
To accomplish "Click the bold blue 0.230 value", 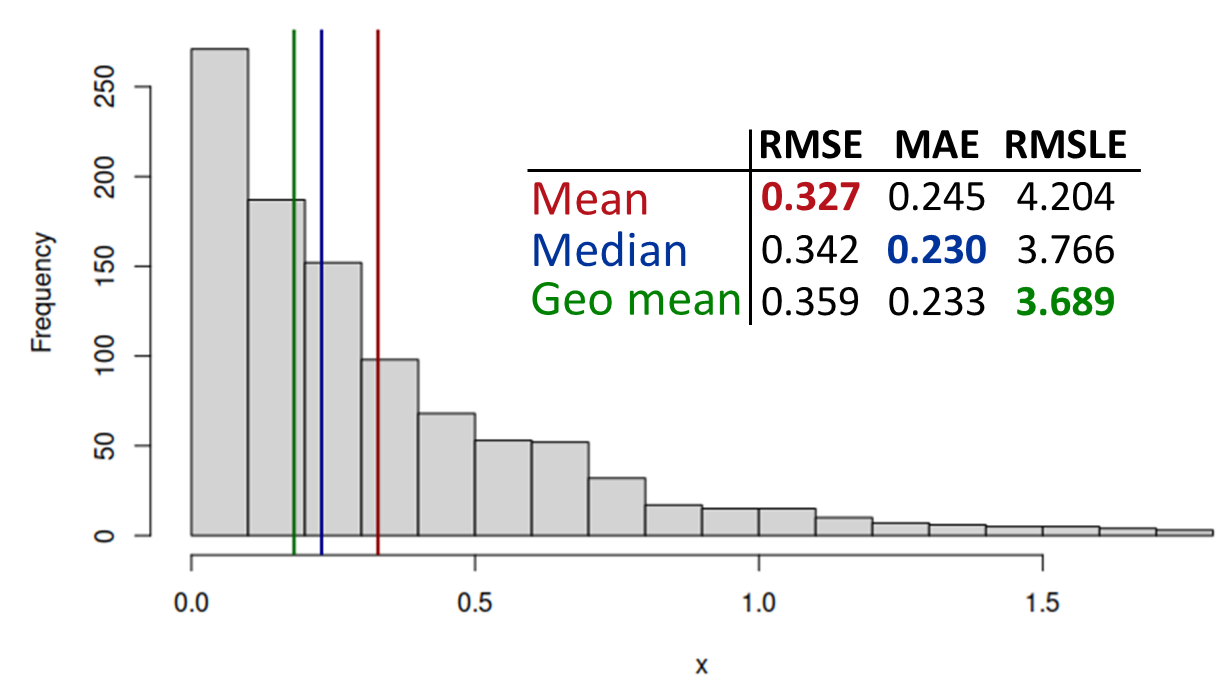I will [x=938, y=249].
